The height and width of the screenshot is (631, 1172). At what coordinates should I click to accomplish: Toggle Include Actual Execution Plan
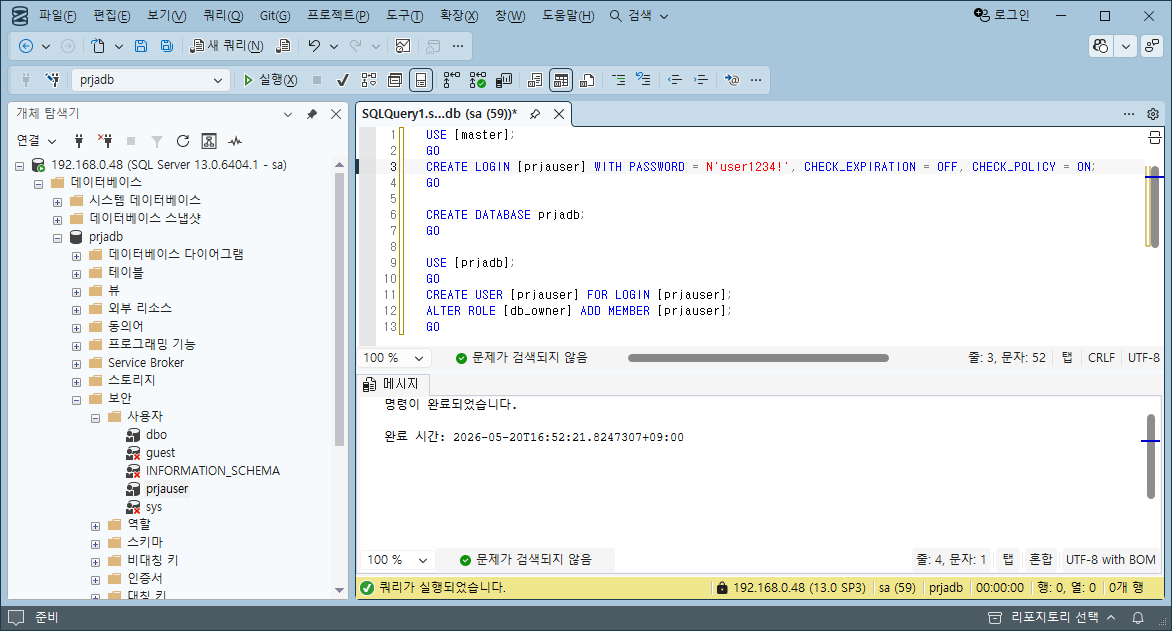click(x=451, y=80)
